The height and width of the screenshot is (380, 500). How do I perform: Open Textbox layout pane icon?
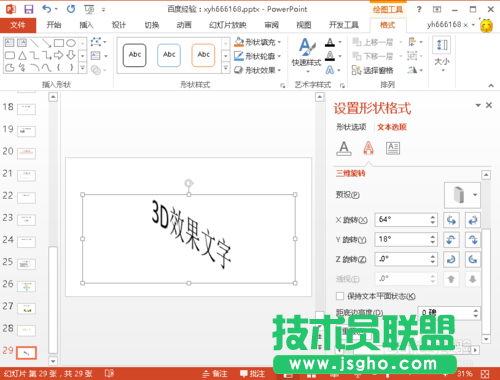click(x=393, y=148)
